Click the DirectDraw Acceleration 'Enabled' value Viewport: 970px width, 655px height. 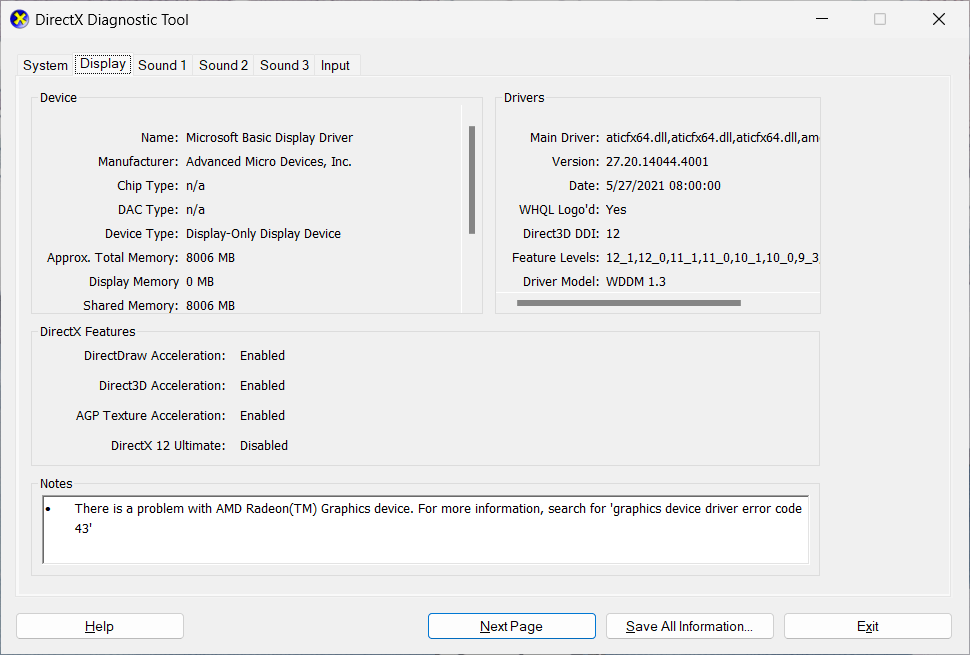[262, 356]
